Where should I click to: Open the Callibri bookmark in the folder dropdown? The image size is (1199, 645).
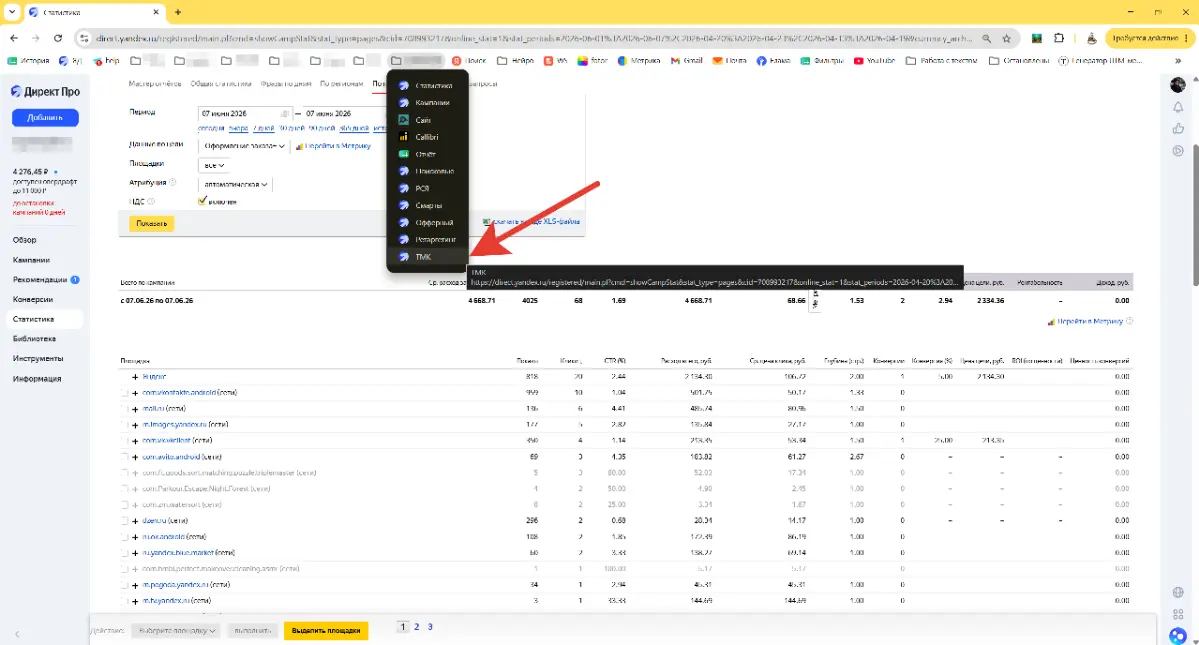[x=427, y=137]
